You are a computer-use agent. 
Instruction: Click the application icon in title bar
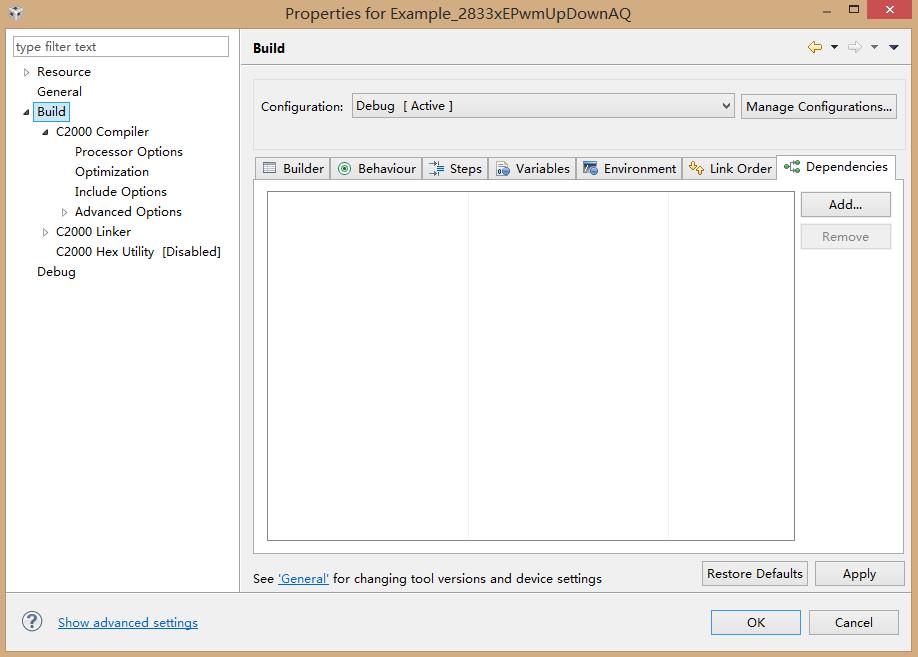pos(16,13)
